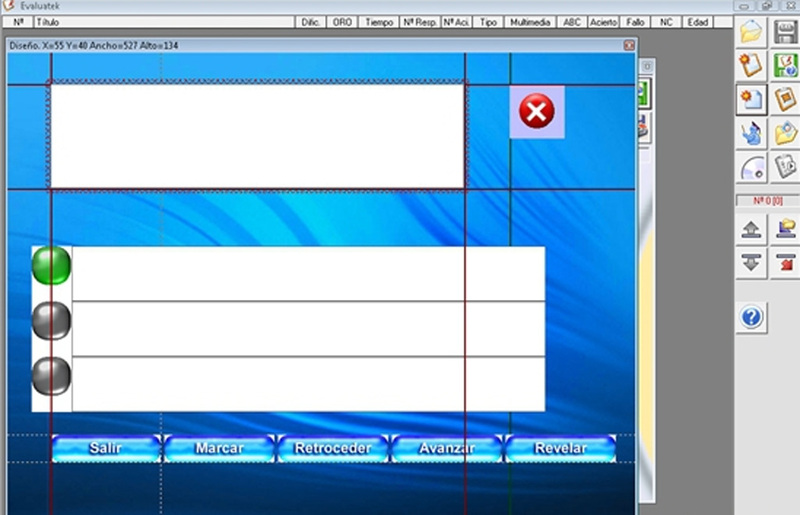Click the large question text box

(x=257, y=136)
